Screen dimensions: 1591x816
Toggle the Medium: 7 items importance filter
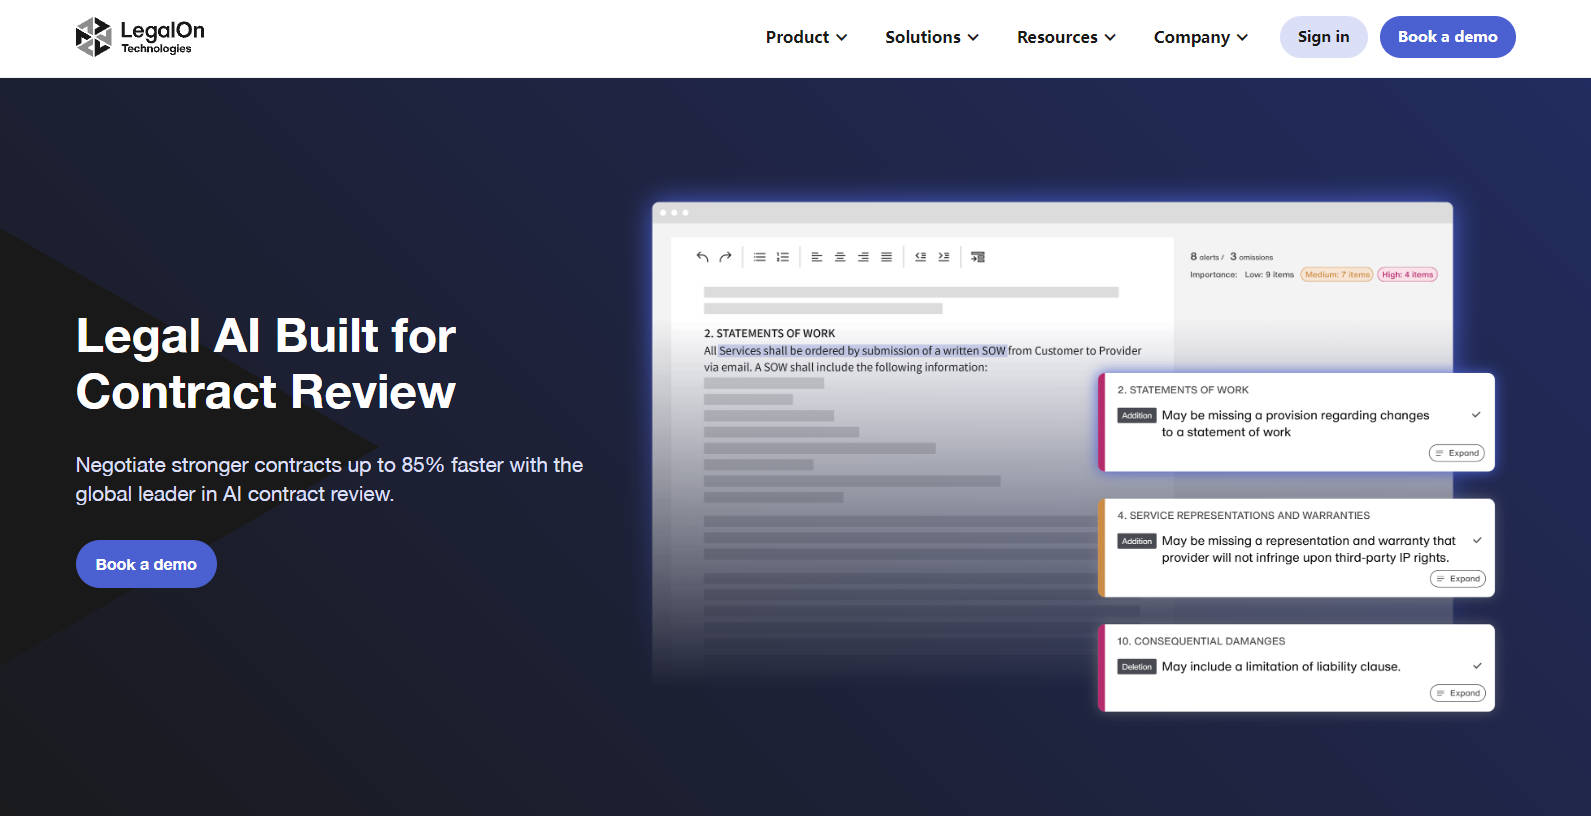(1337, 274)
